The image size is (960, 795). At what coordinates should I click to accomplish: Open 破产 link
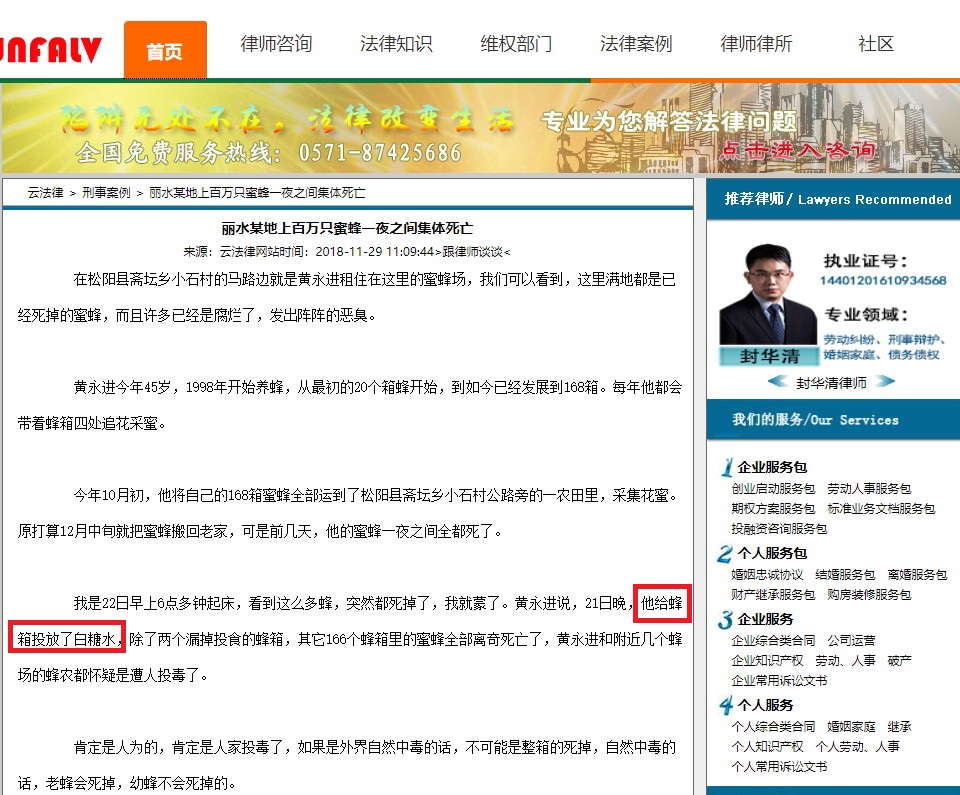tap(899, 660)
